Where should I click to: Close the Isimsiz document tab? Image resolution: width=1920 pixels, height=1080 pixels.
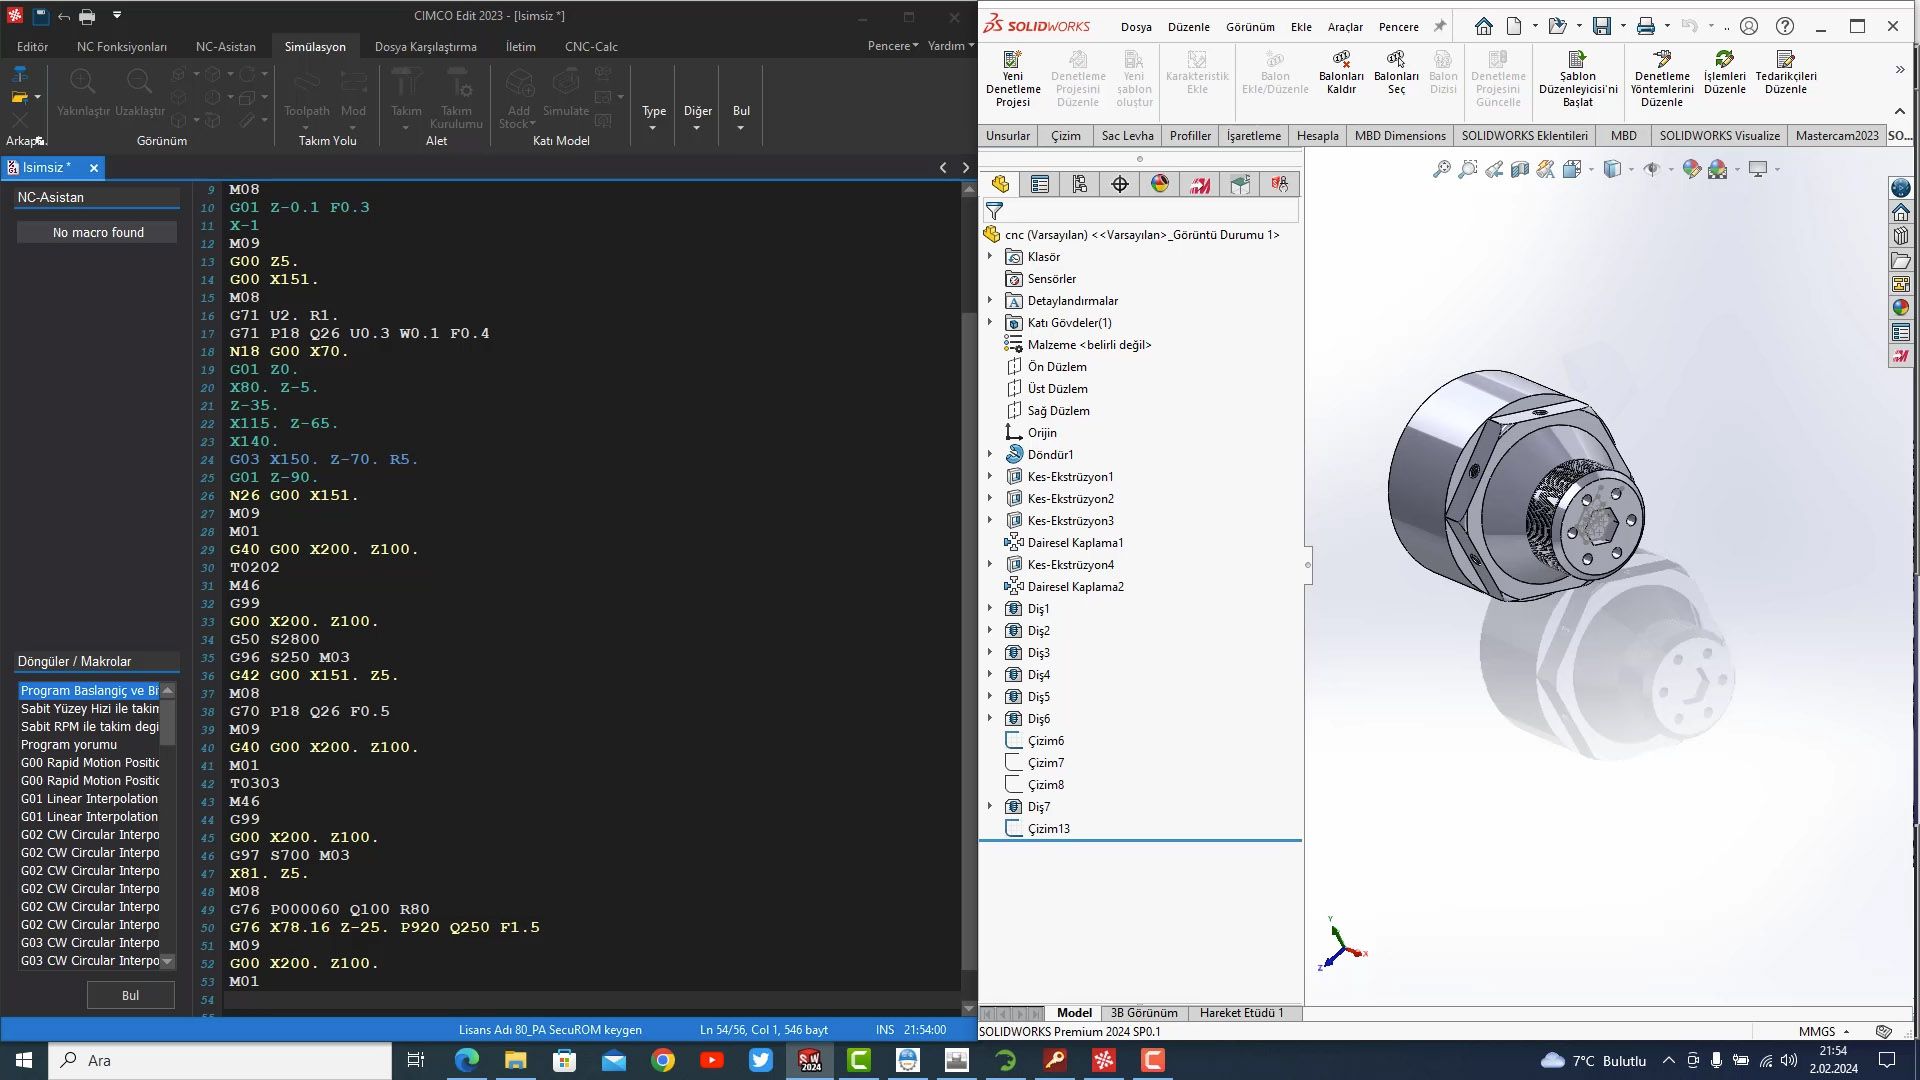[94, 168]
